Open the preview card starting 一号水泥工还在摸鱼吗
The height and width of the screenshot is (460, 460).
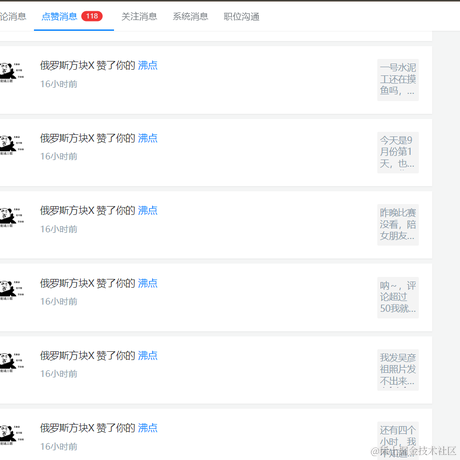(x=398, y=80)
